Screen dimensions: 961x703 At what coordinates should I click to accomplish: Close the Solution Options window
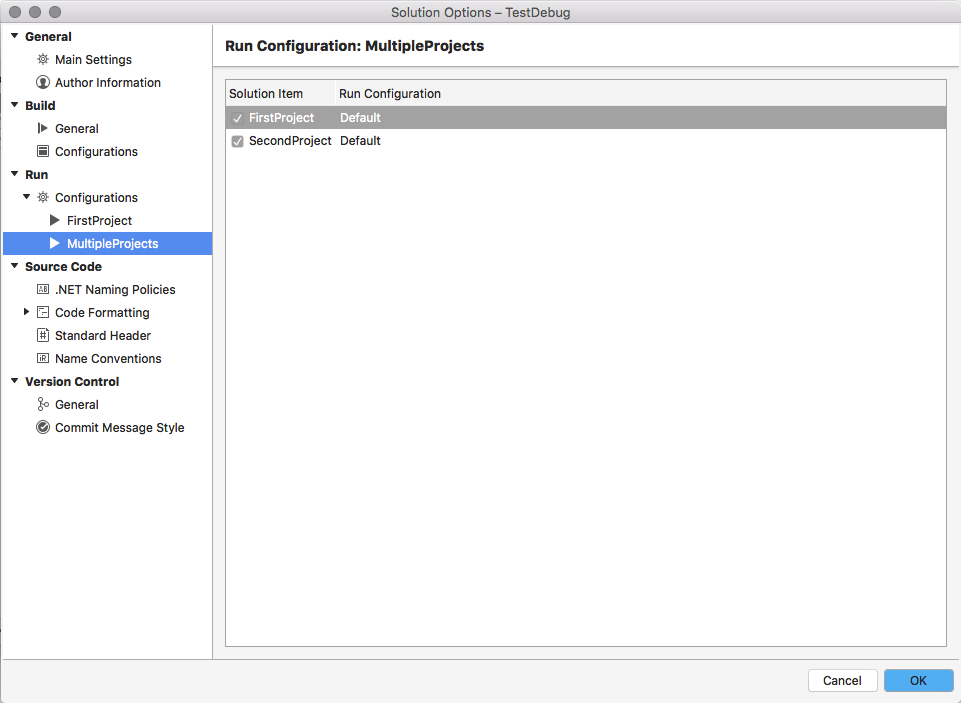point(15,12)
